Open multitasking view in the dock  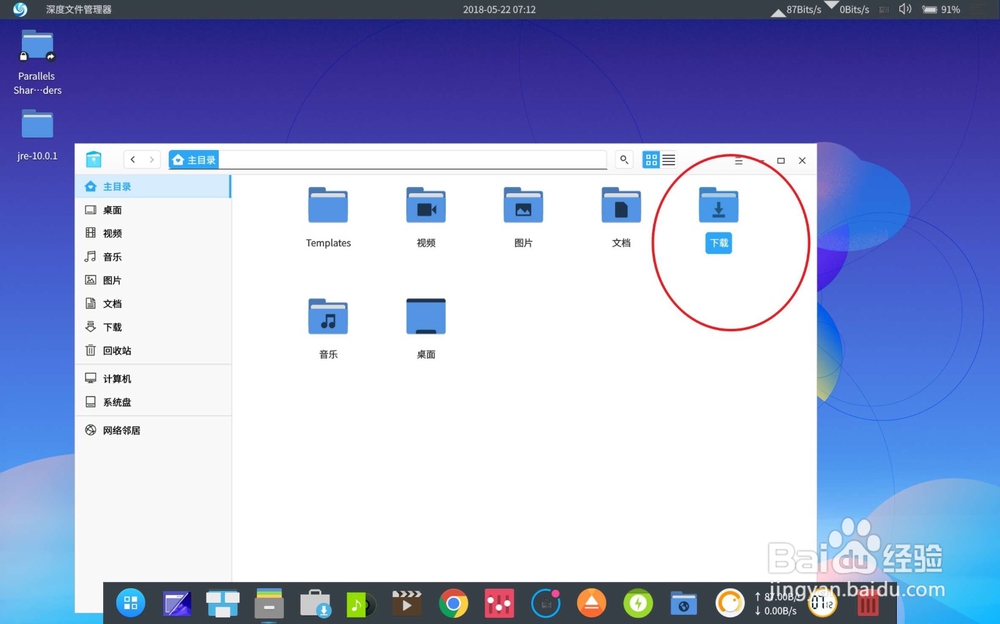click(223, 603)
